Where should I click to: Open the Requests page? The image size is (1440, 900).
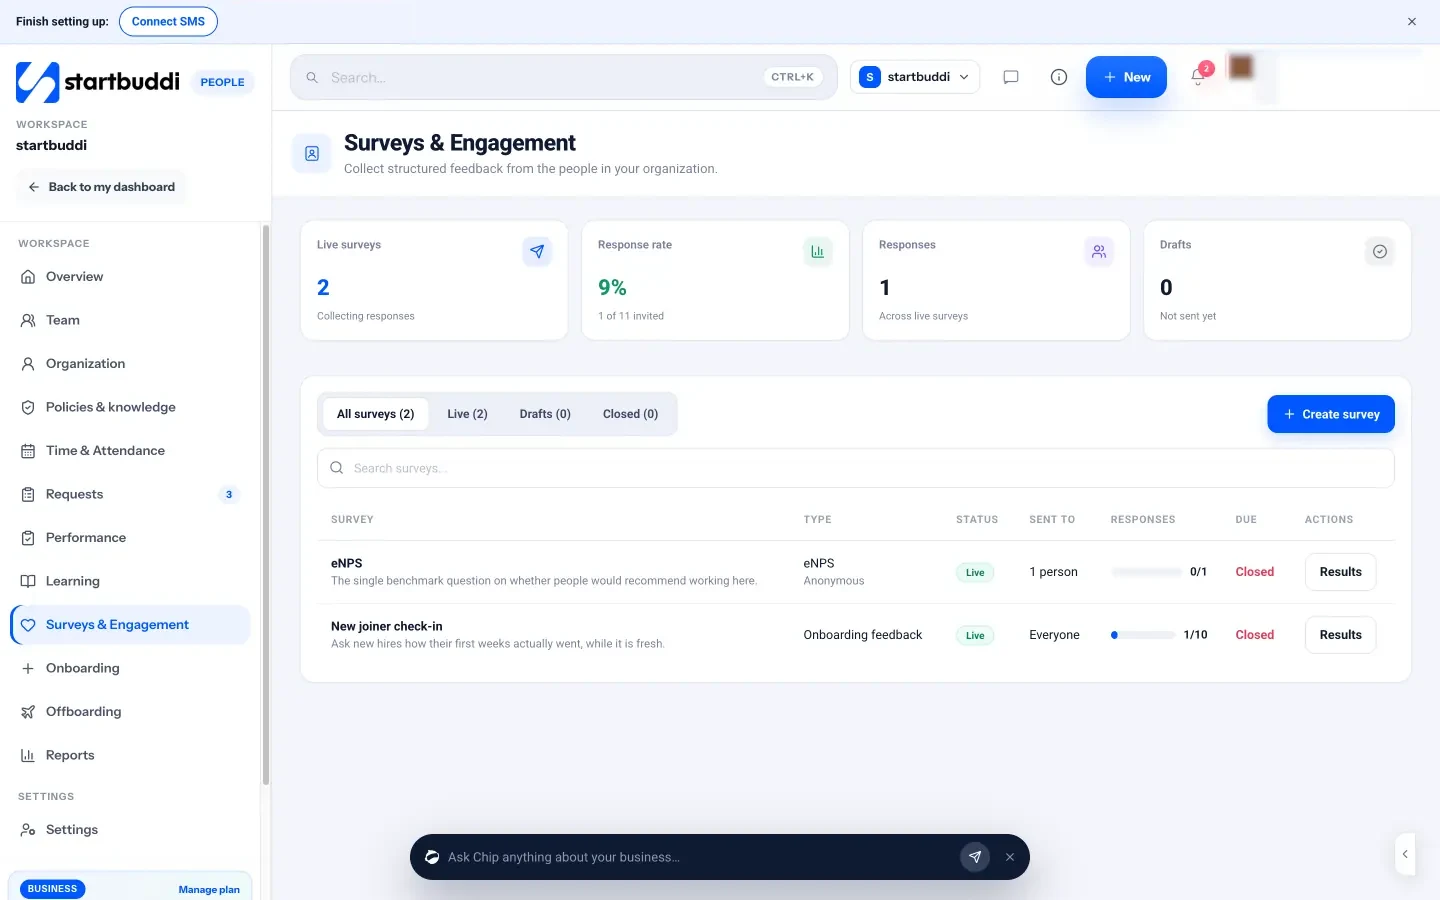130,494
